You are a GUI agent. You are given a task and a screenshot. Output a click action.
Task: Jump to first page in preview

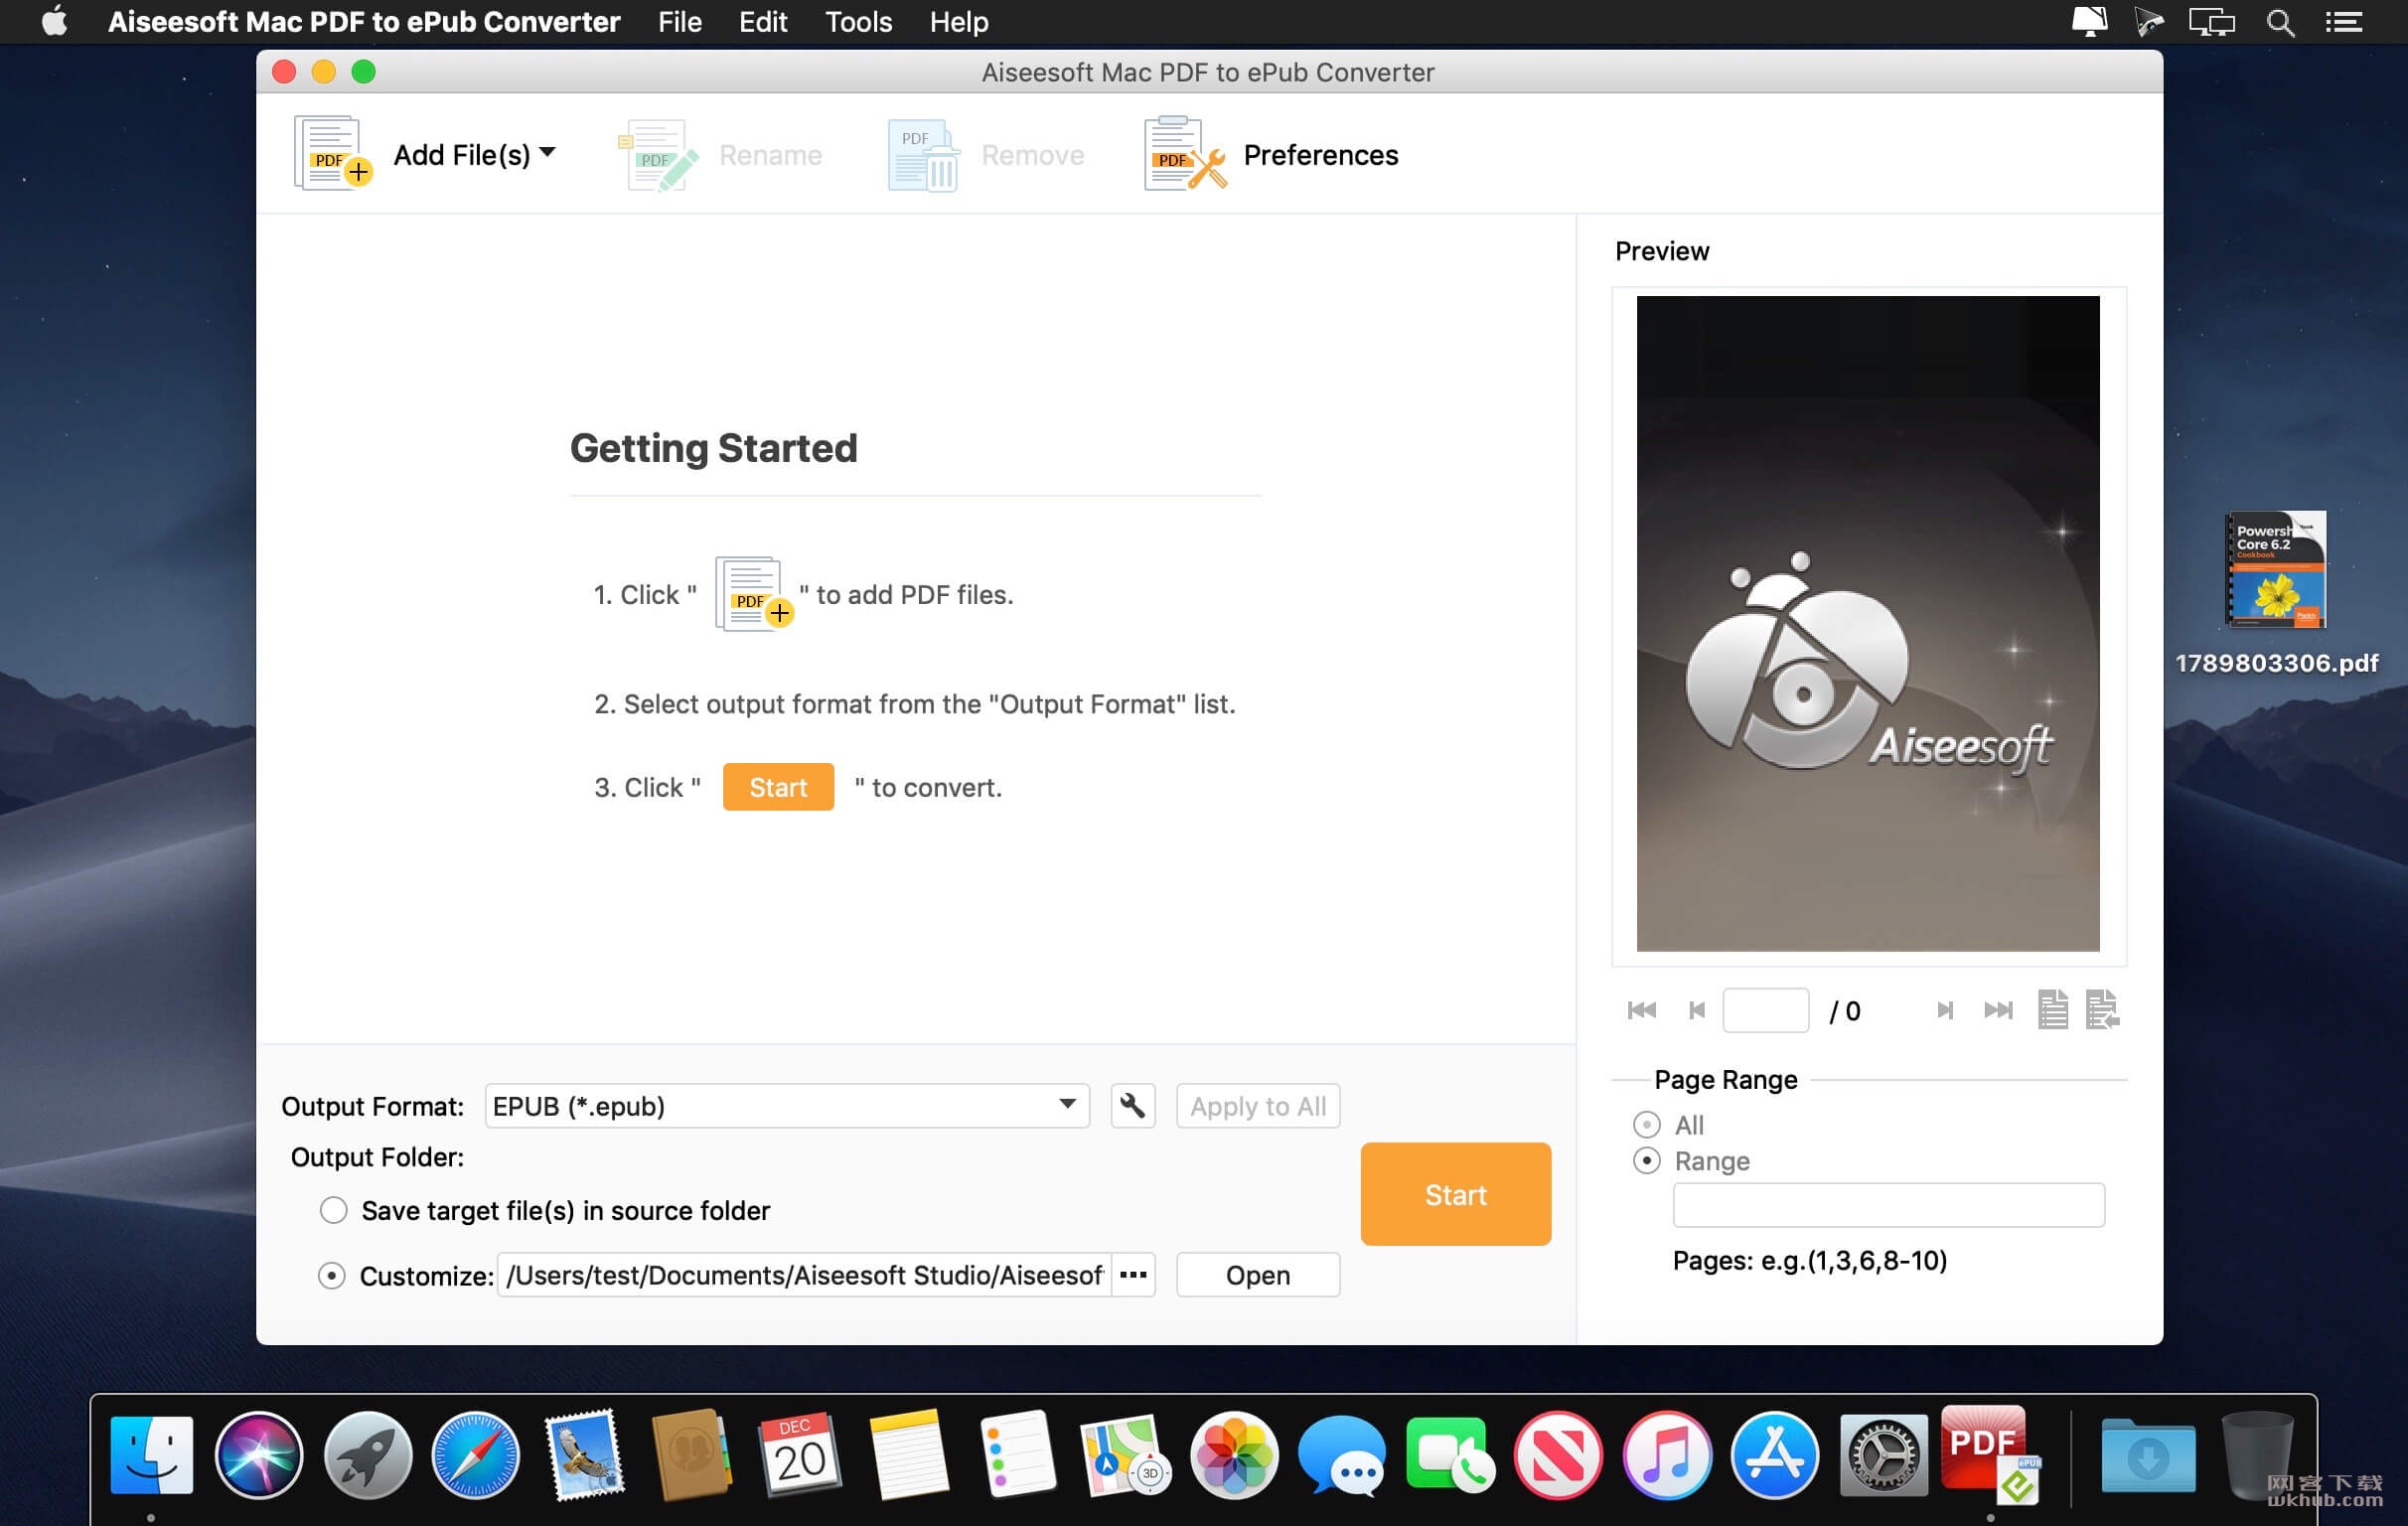[x=1641, y=1010]
